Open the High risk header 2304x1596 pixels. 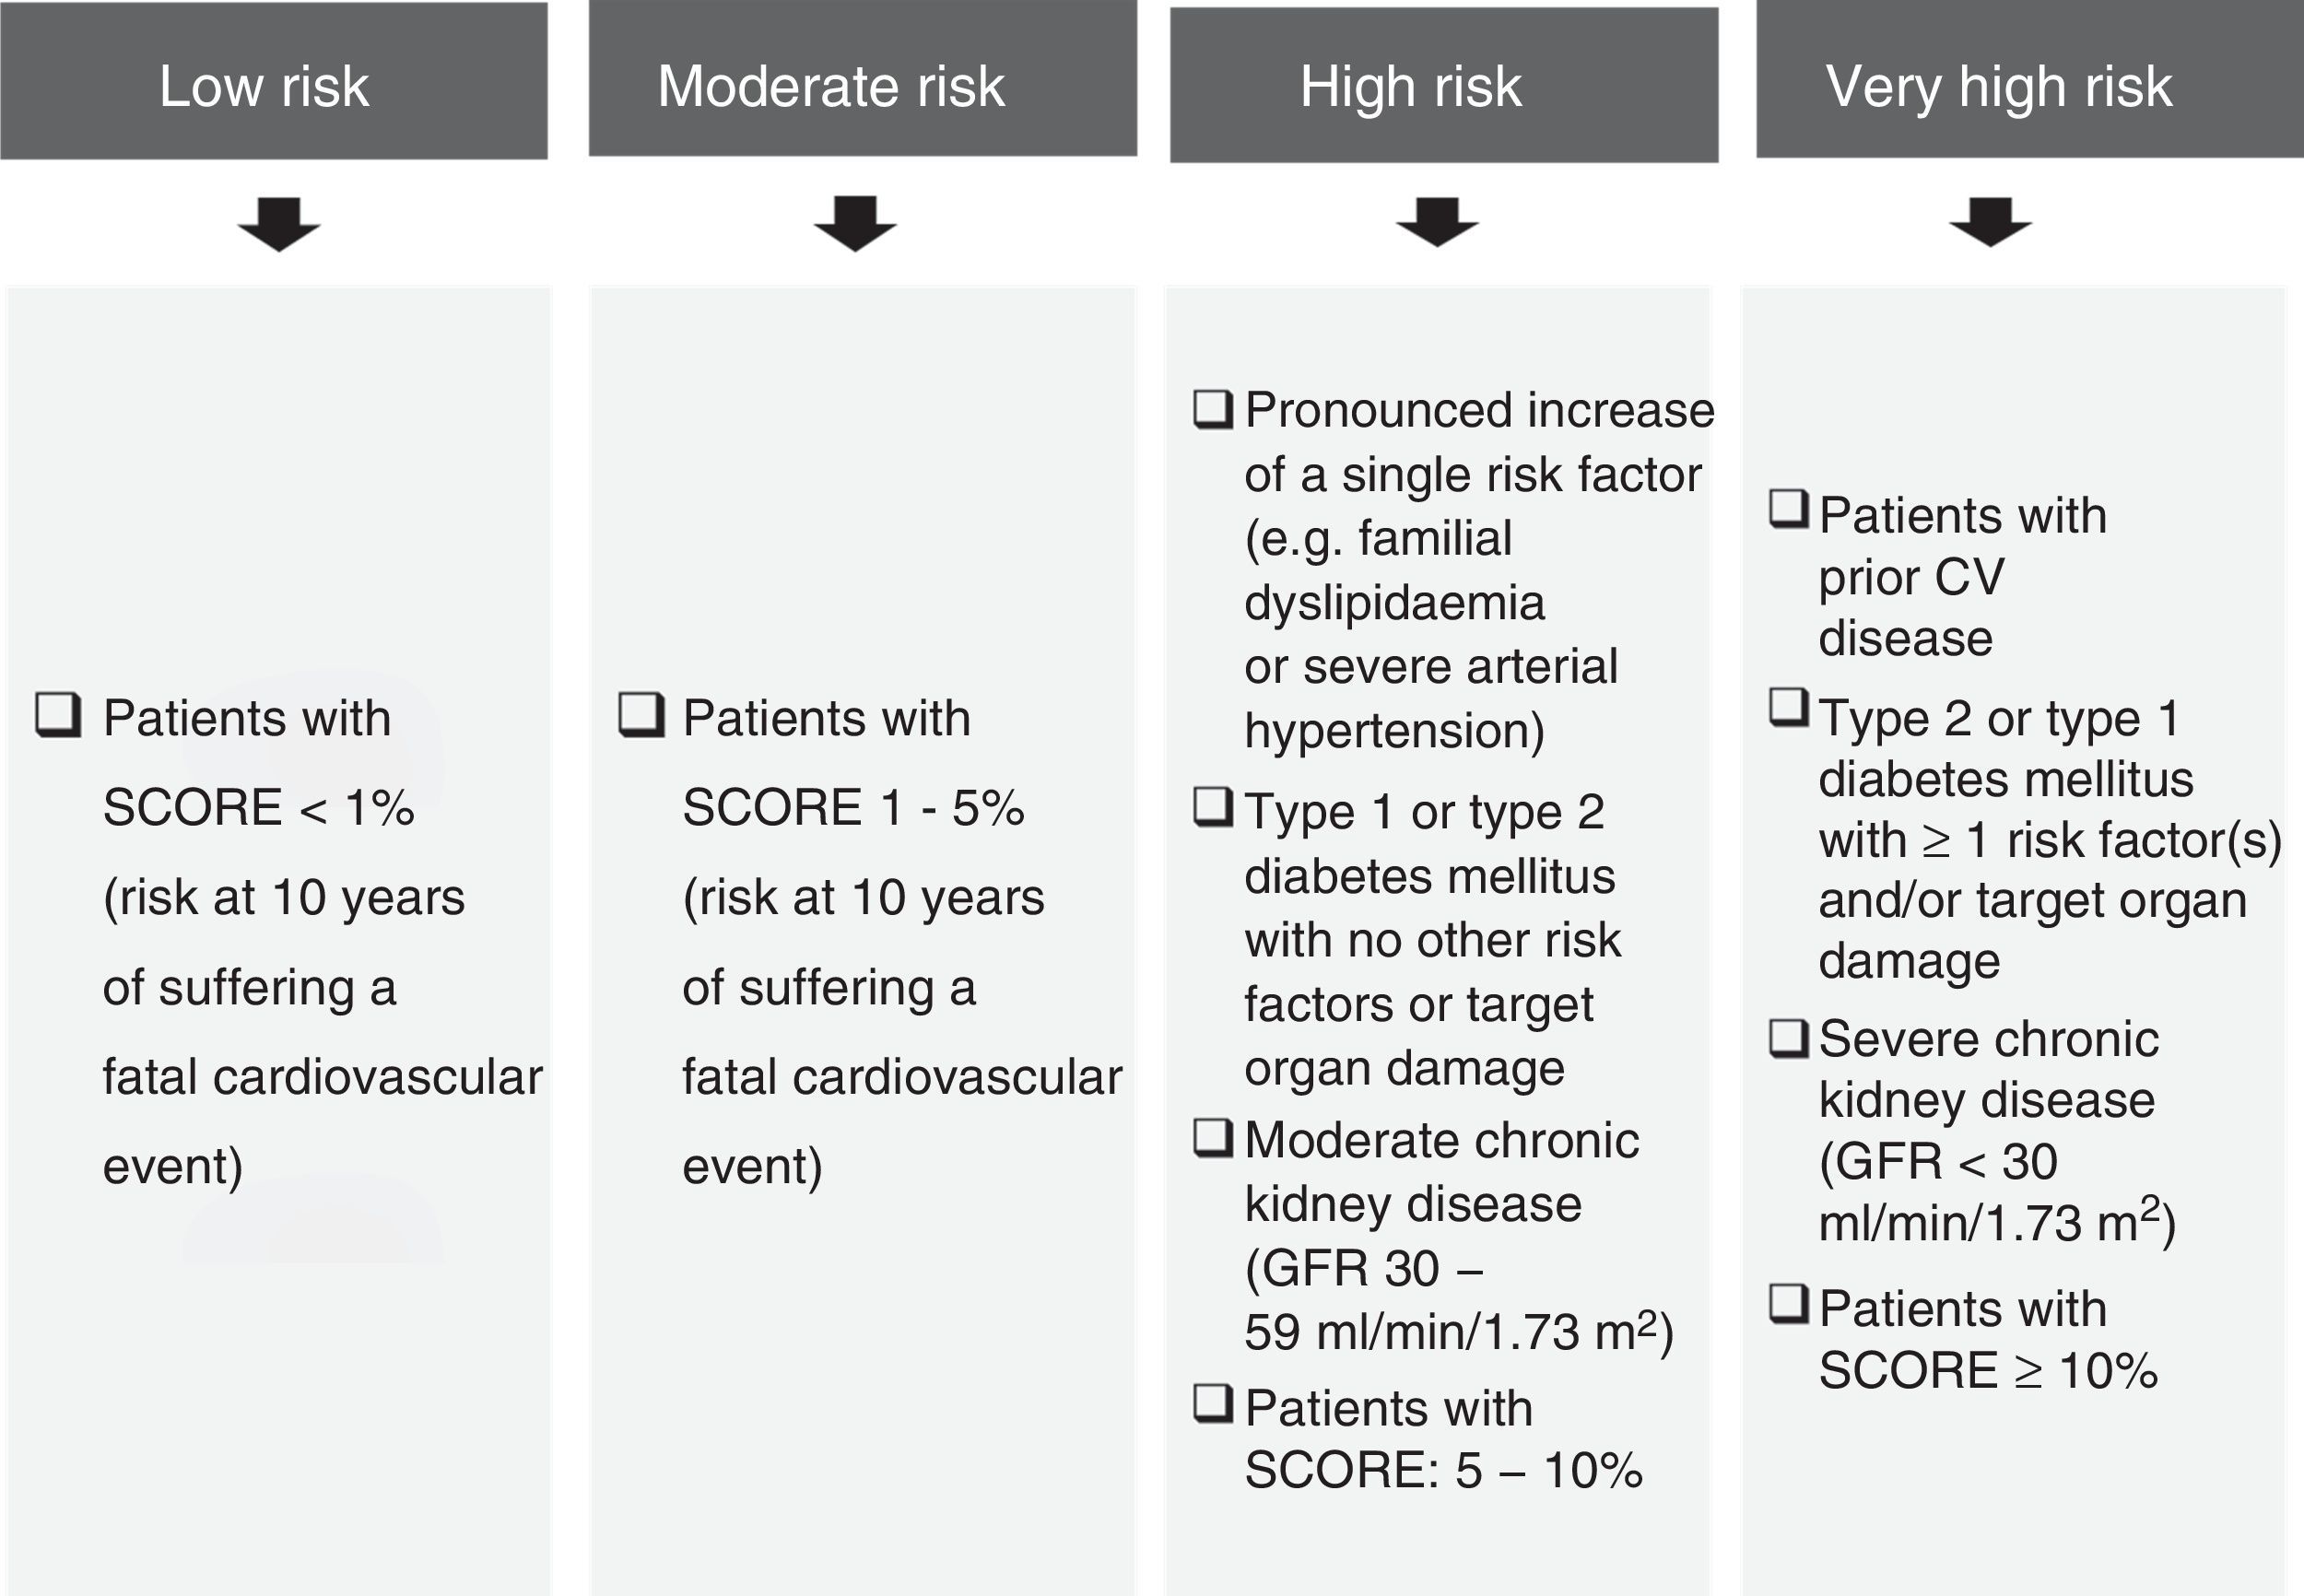coord(1444,84)
